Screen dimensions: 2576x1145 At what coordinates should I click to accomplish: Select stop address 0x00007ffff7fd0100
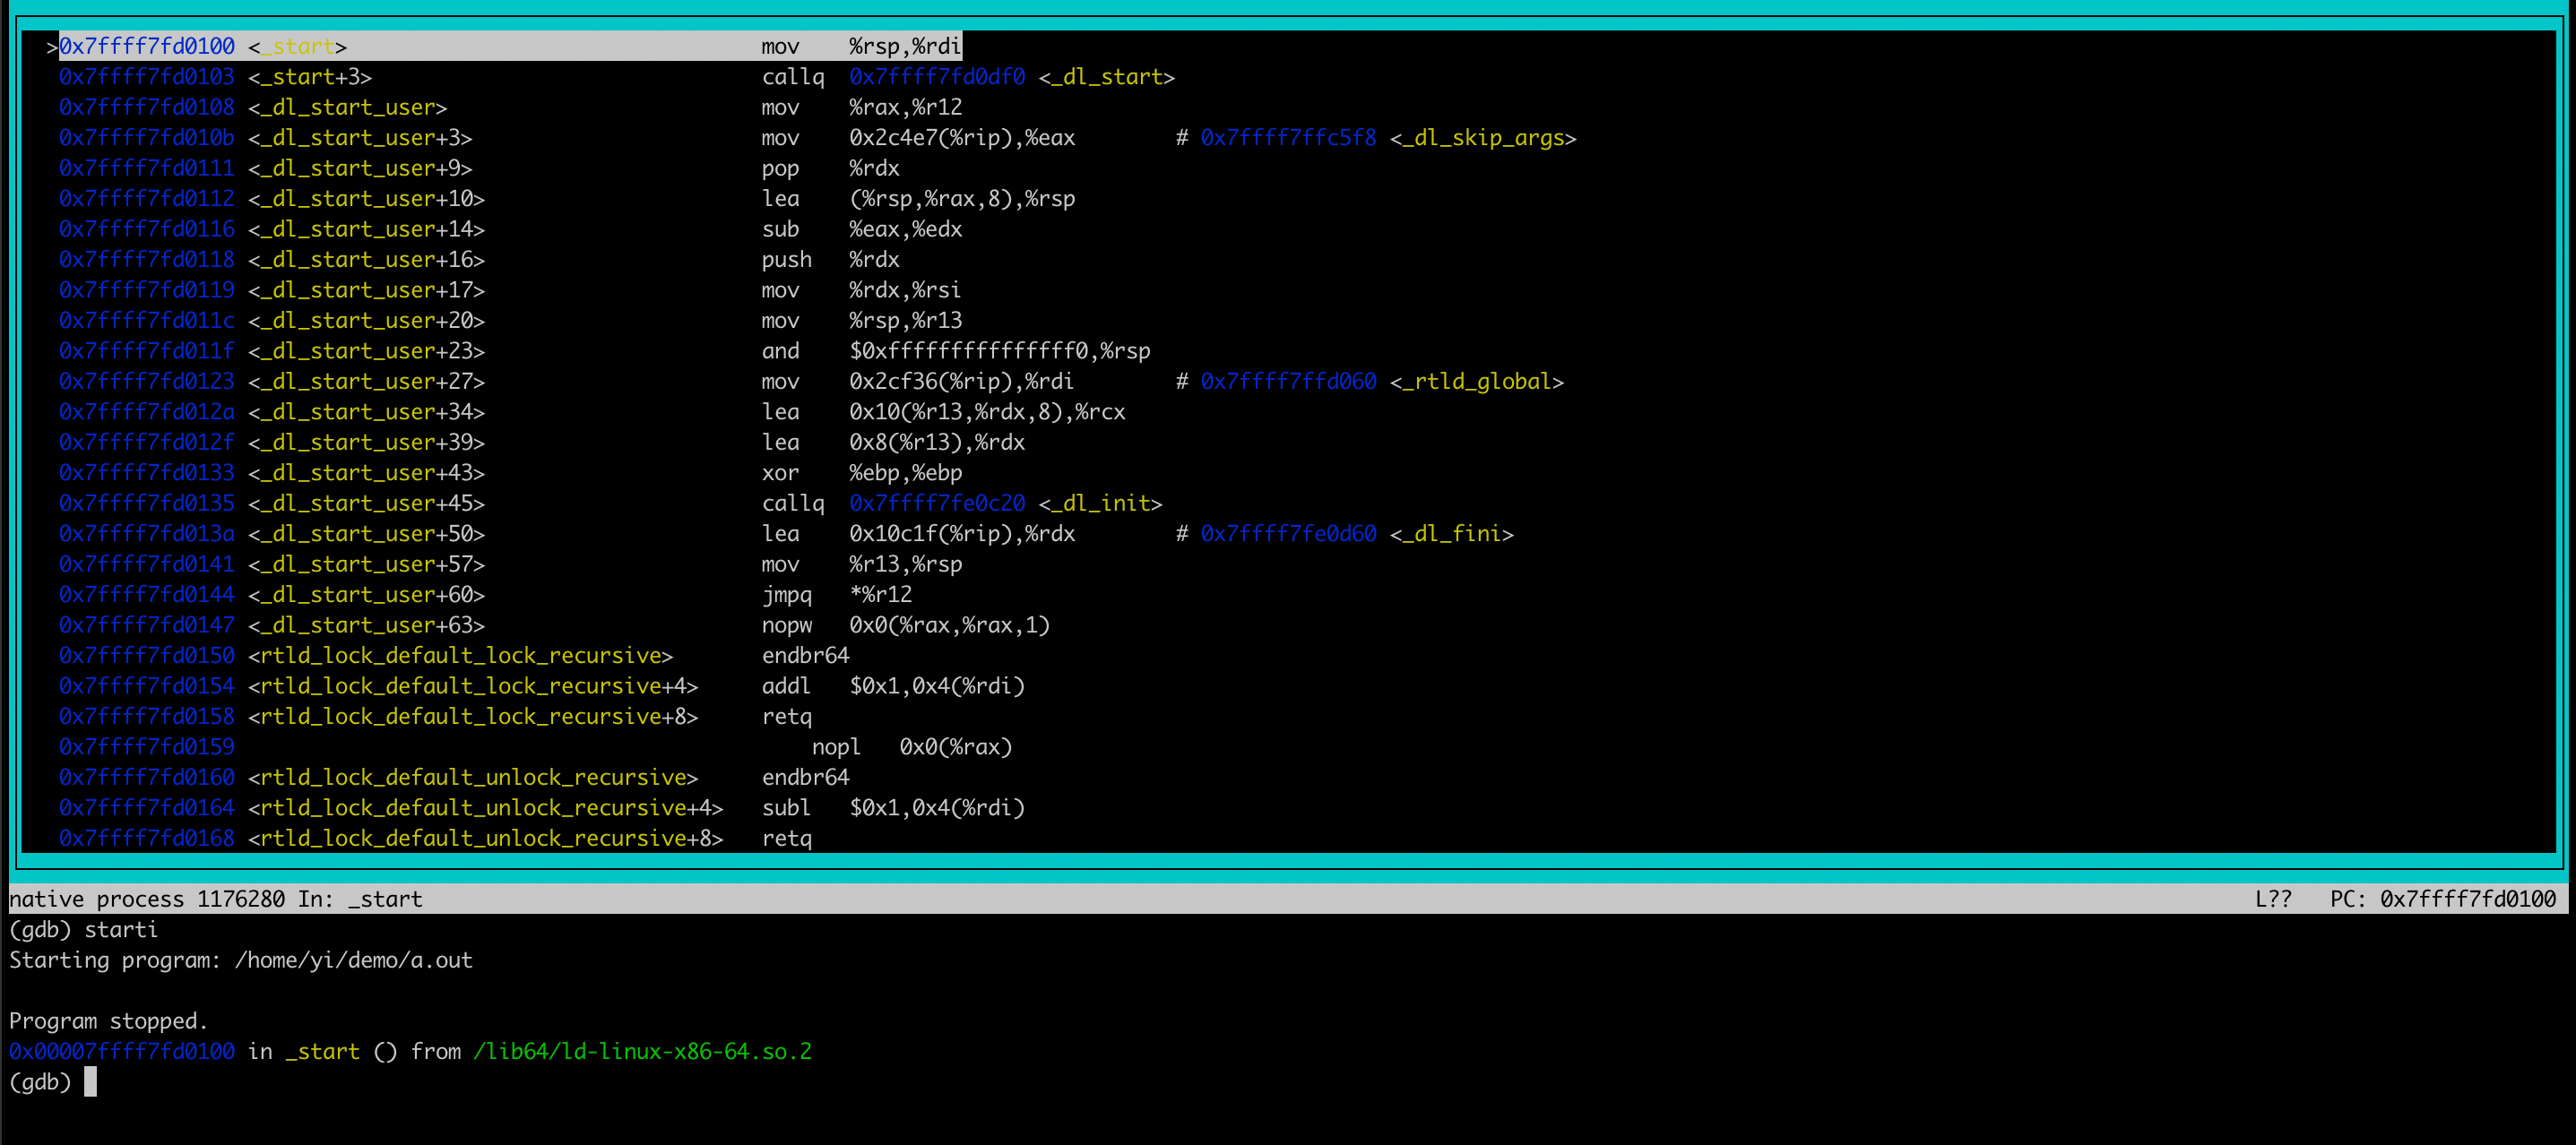122,1052
